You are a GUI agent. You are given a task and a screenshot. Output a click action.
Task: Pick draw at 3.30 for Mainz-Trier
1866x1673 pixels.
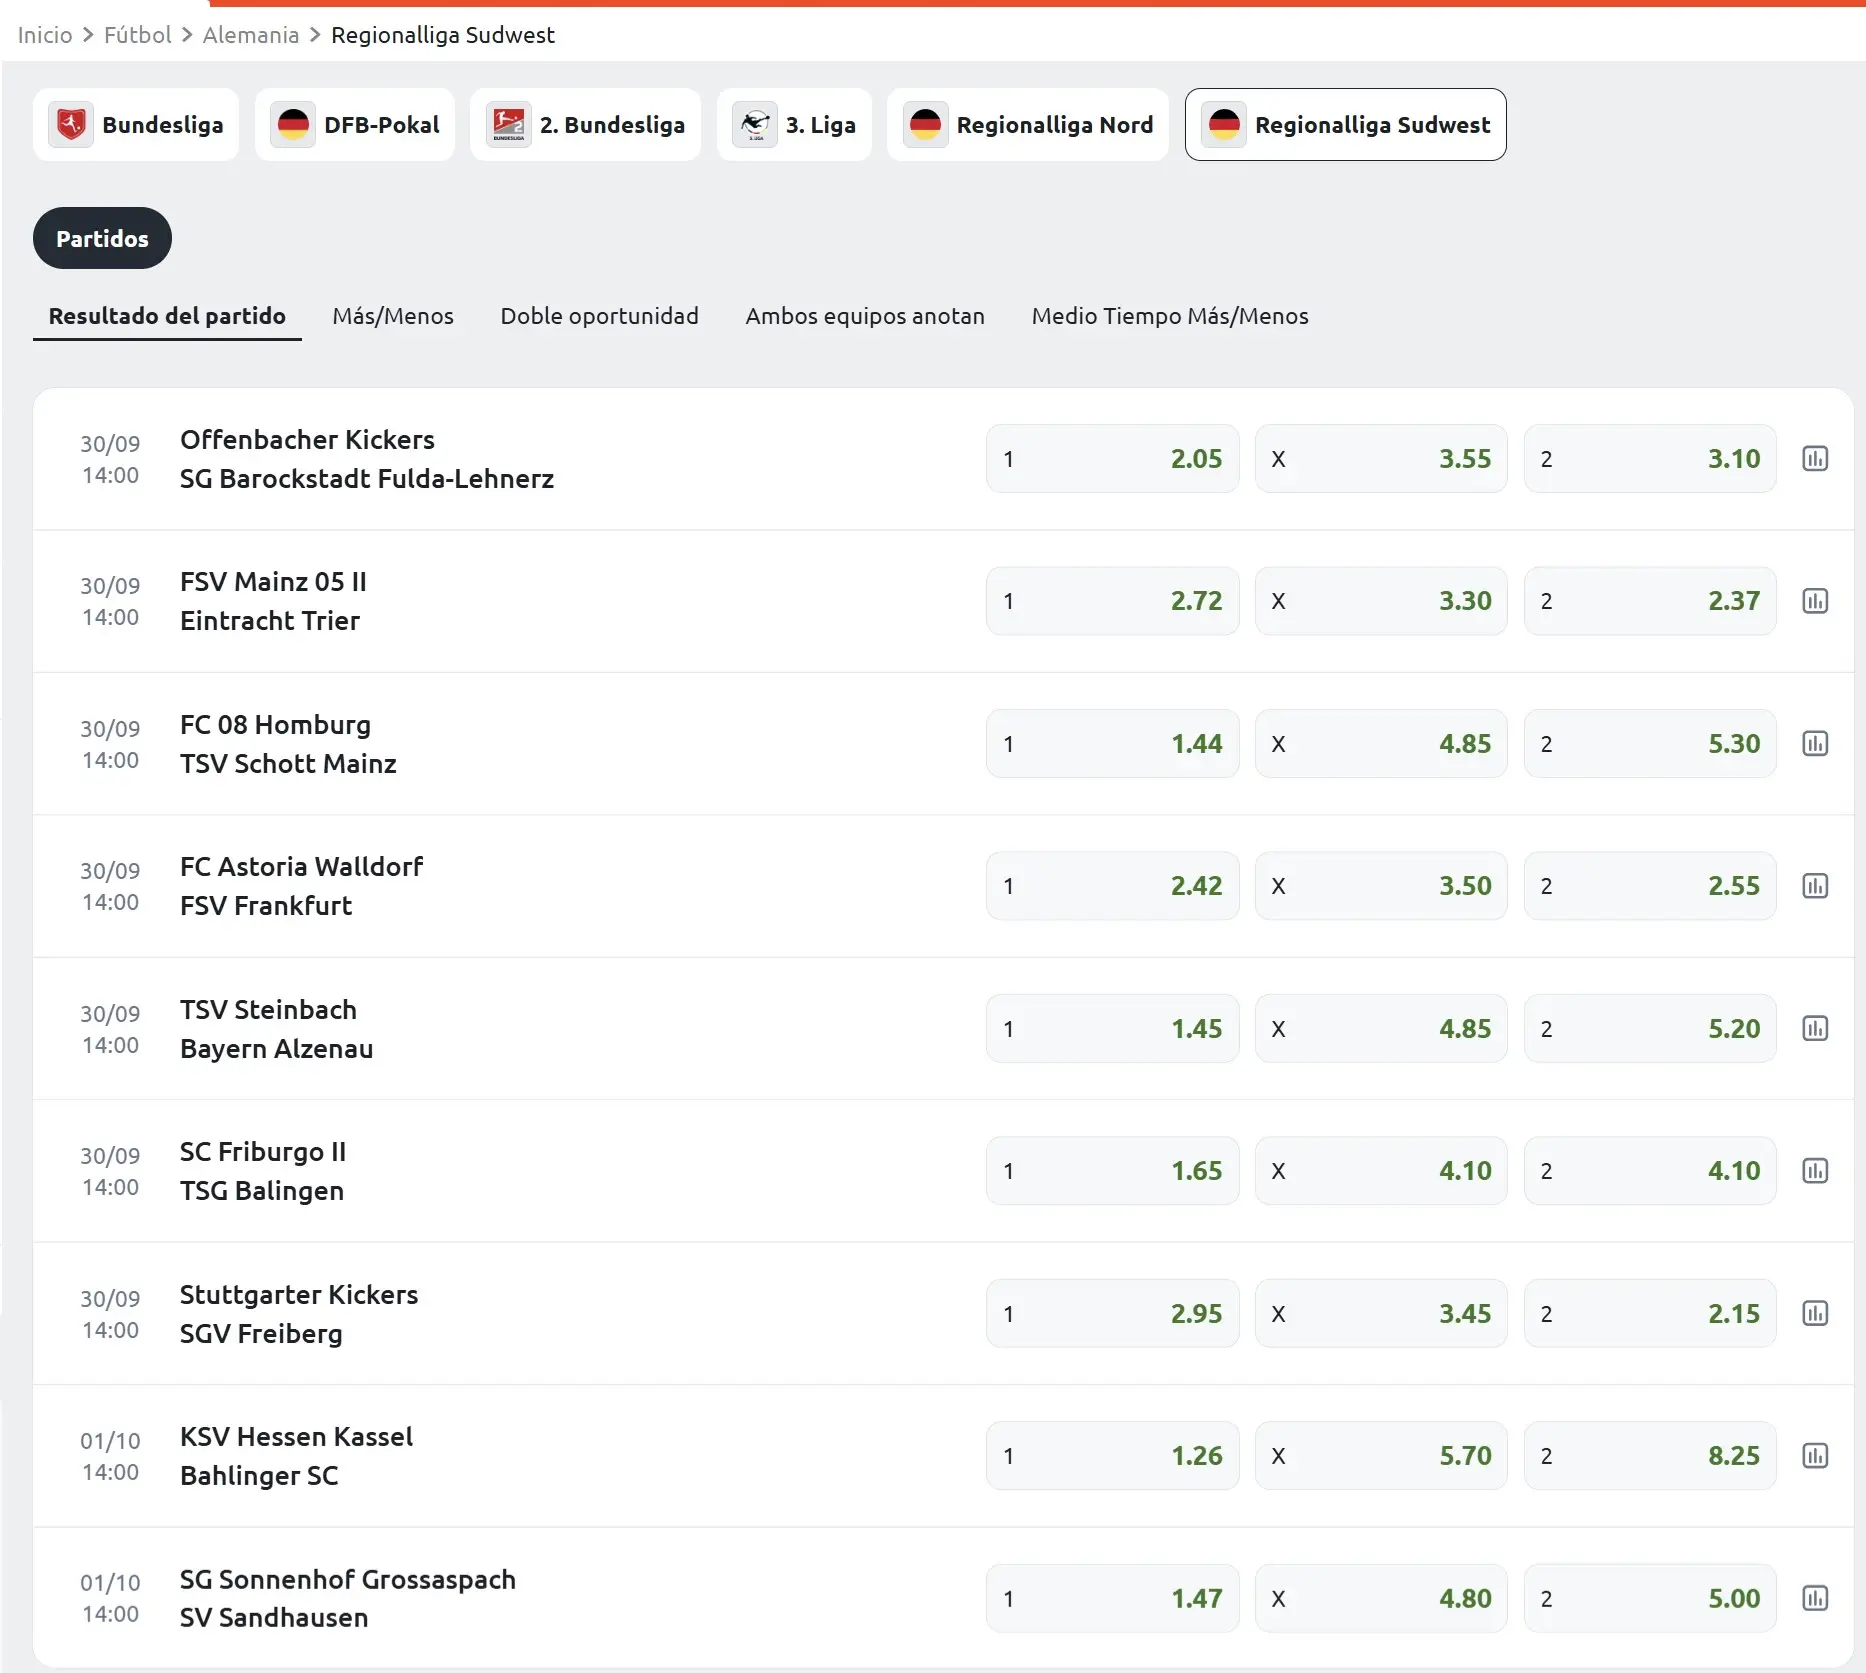(x=1380, y=601)
